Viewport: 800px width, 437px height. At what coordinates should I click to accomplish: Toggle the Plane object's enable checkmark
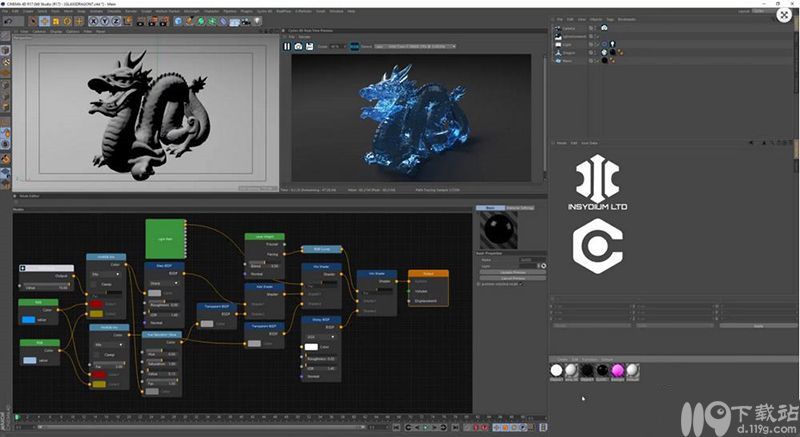point(597,60)
